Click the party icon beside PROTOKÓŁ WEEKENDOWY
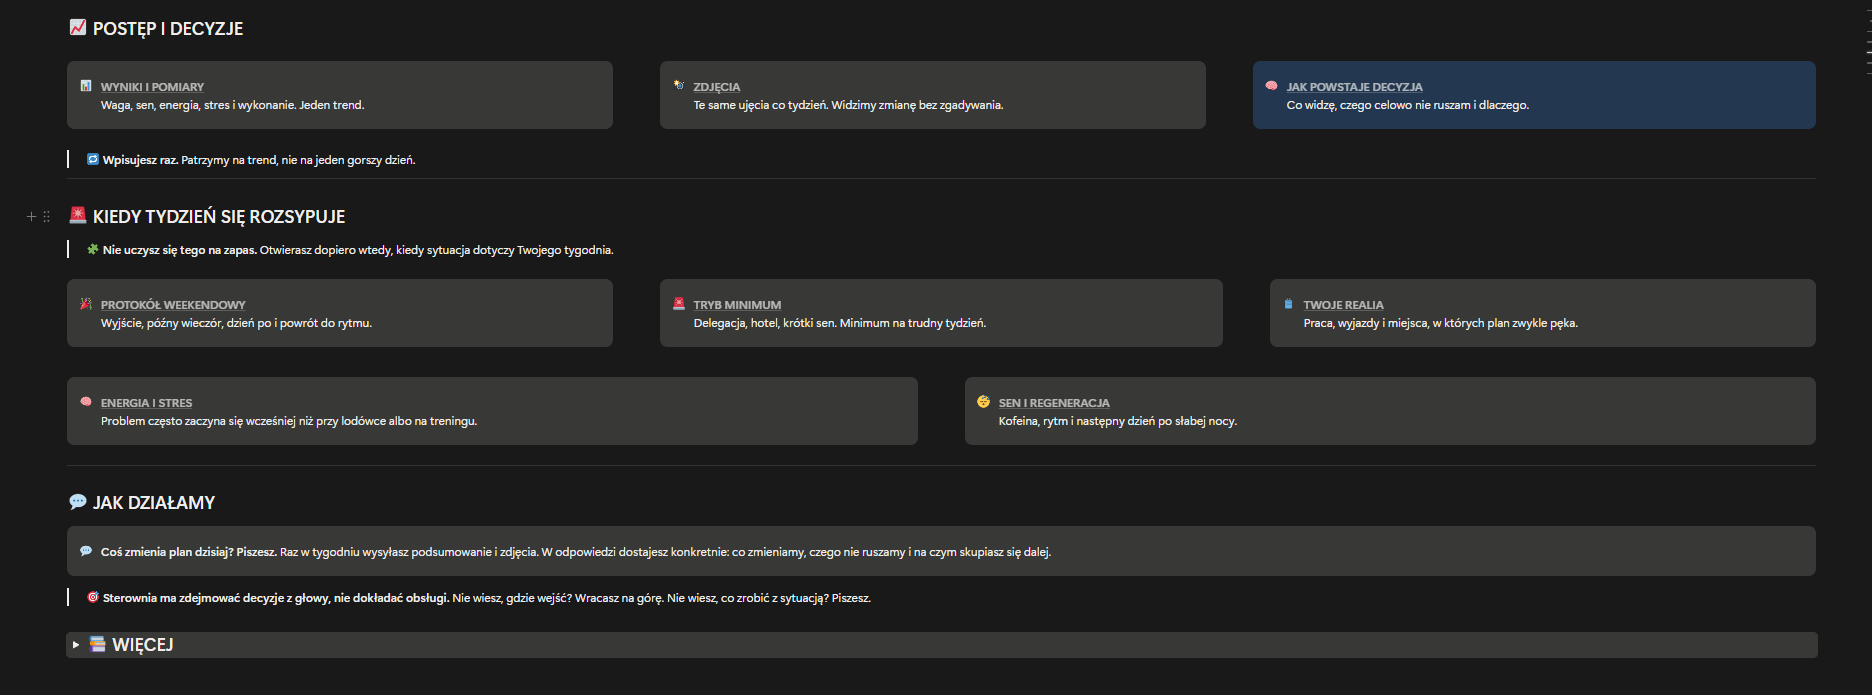Viewport: 1872px width, 695px height. (86, 304)
